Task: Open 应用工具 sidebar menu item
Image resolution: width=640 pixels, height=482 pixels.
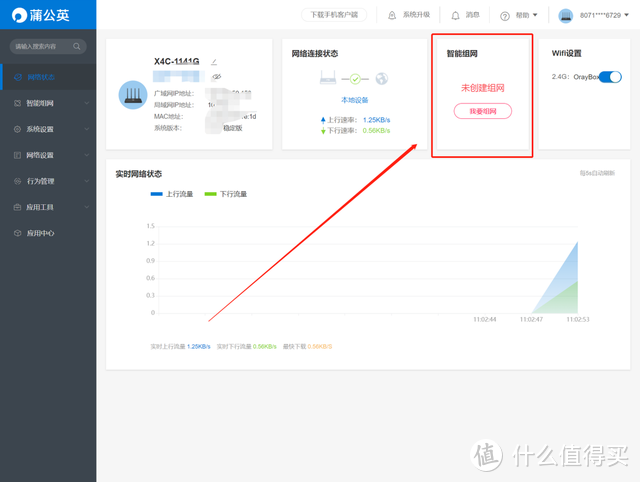Action: pos(48,207)
